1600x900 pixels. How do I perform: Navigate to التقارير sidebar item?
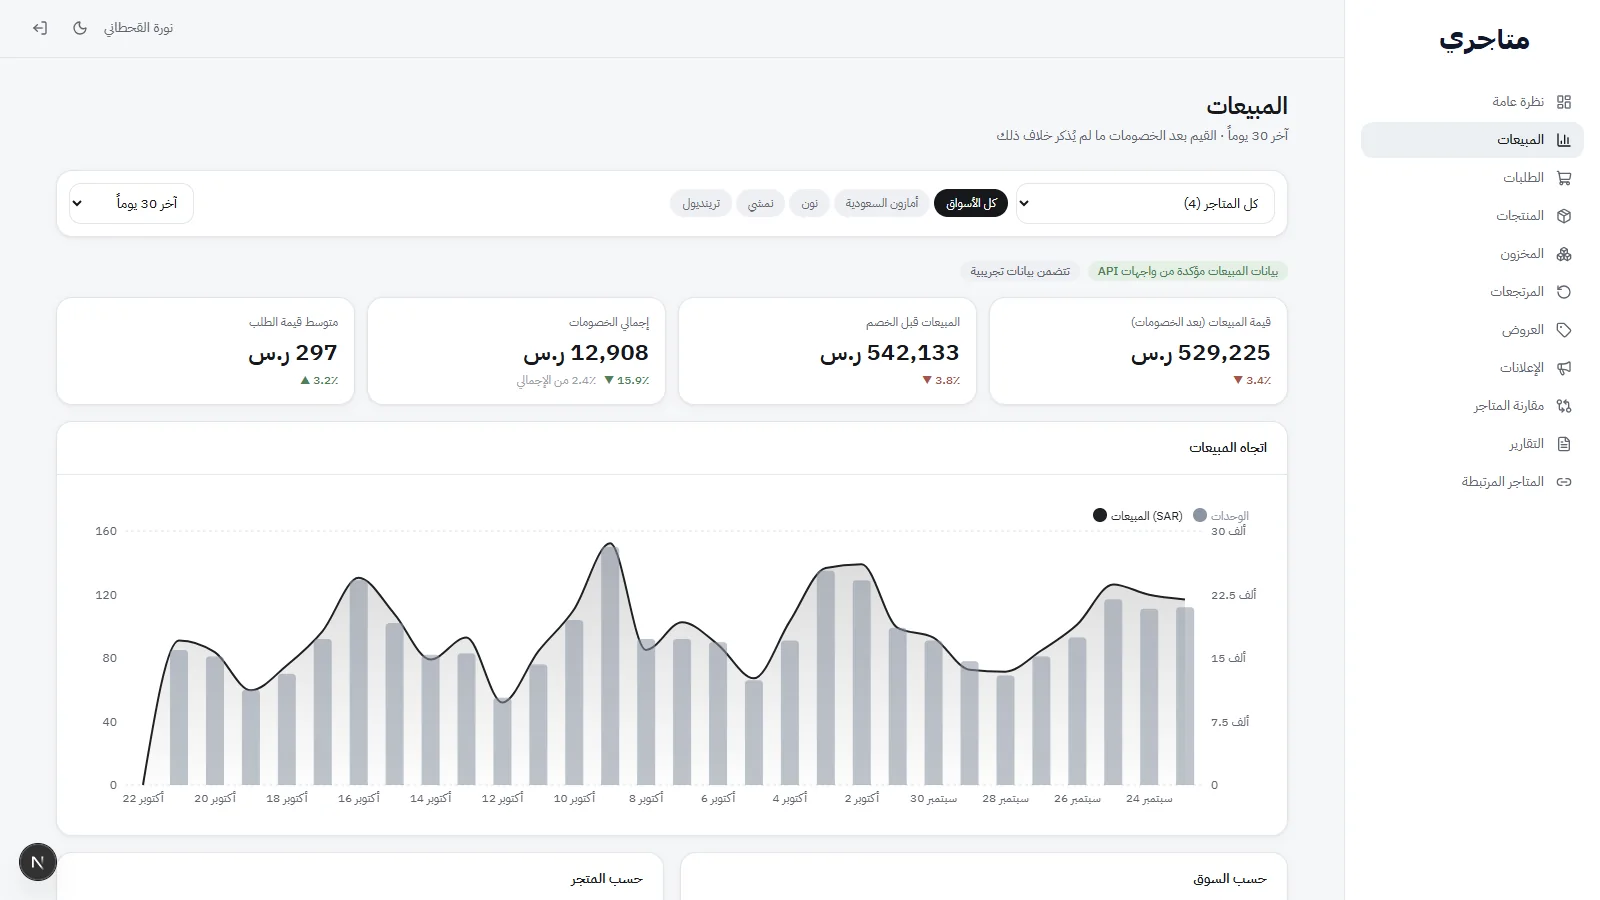pos(1472,444)
